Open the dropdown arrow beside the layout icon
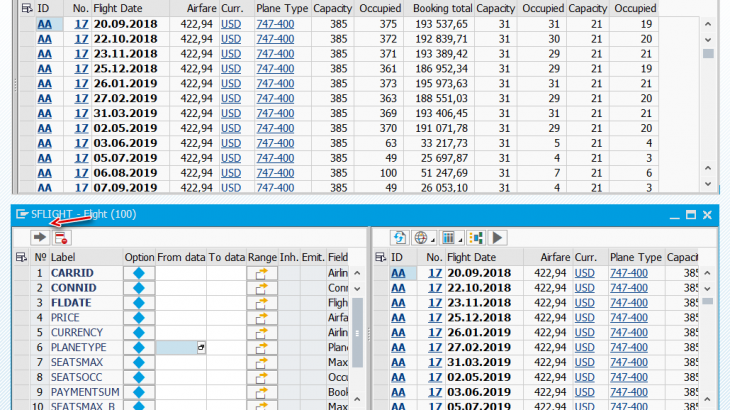This screenshot has height=410, width=730. [x=460, y=240]
